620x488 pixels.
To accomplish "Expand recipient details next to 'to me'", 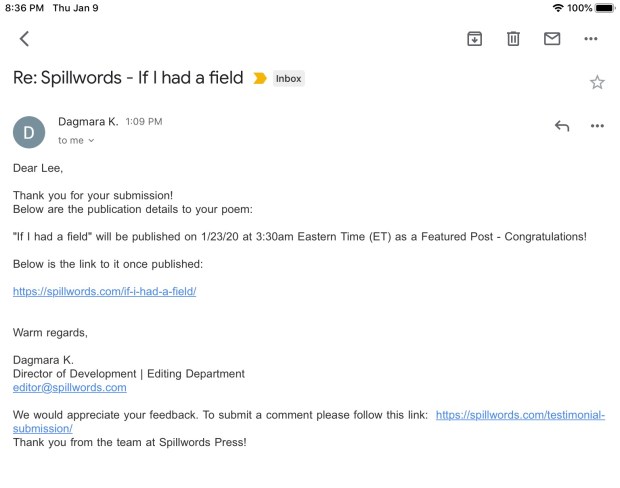I will (91, 141).
